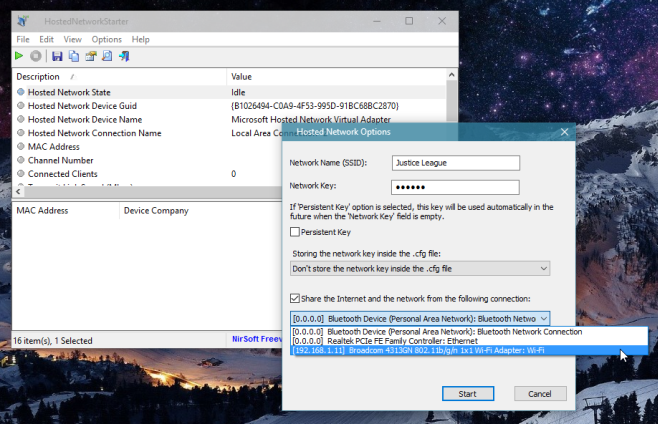Click the Find magnifier toolbar icon
This screenshot has height=424, width=658.
107,56
